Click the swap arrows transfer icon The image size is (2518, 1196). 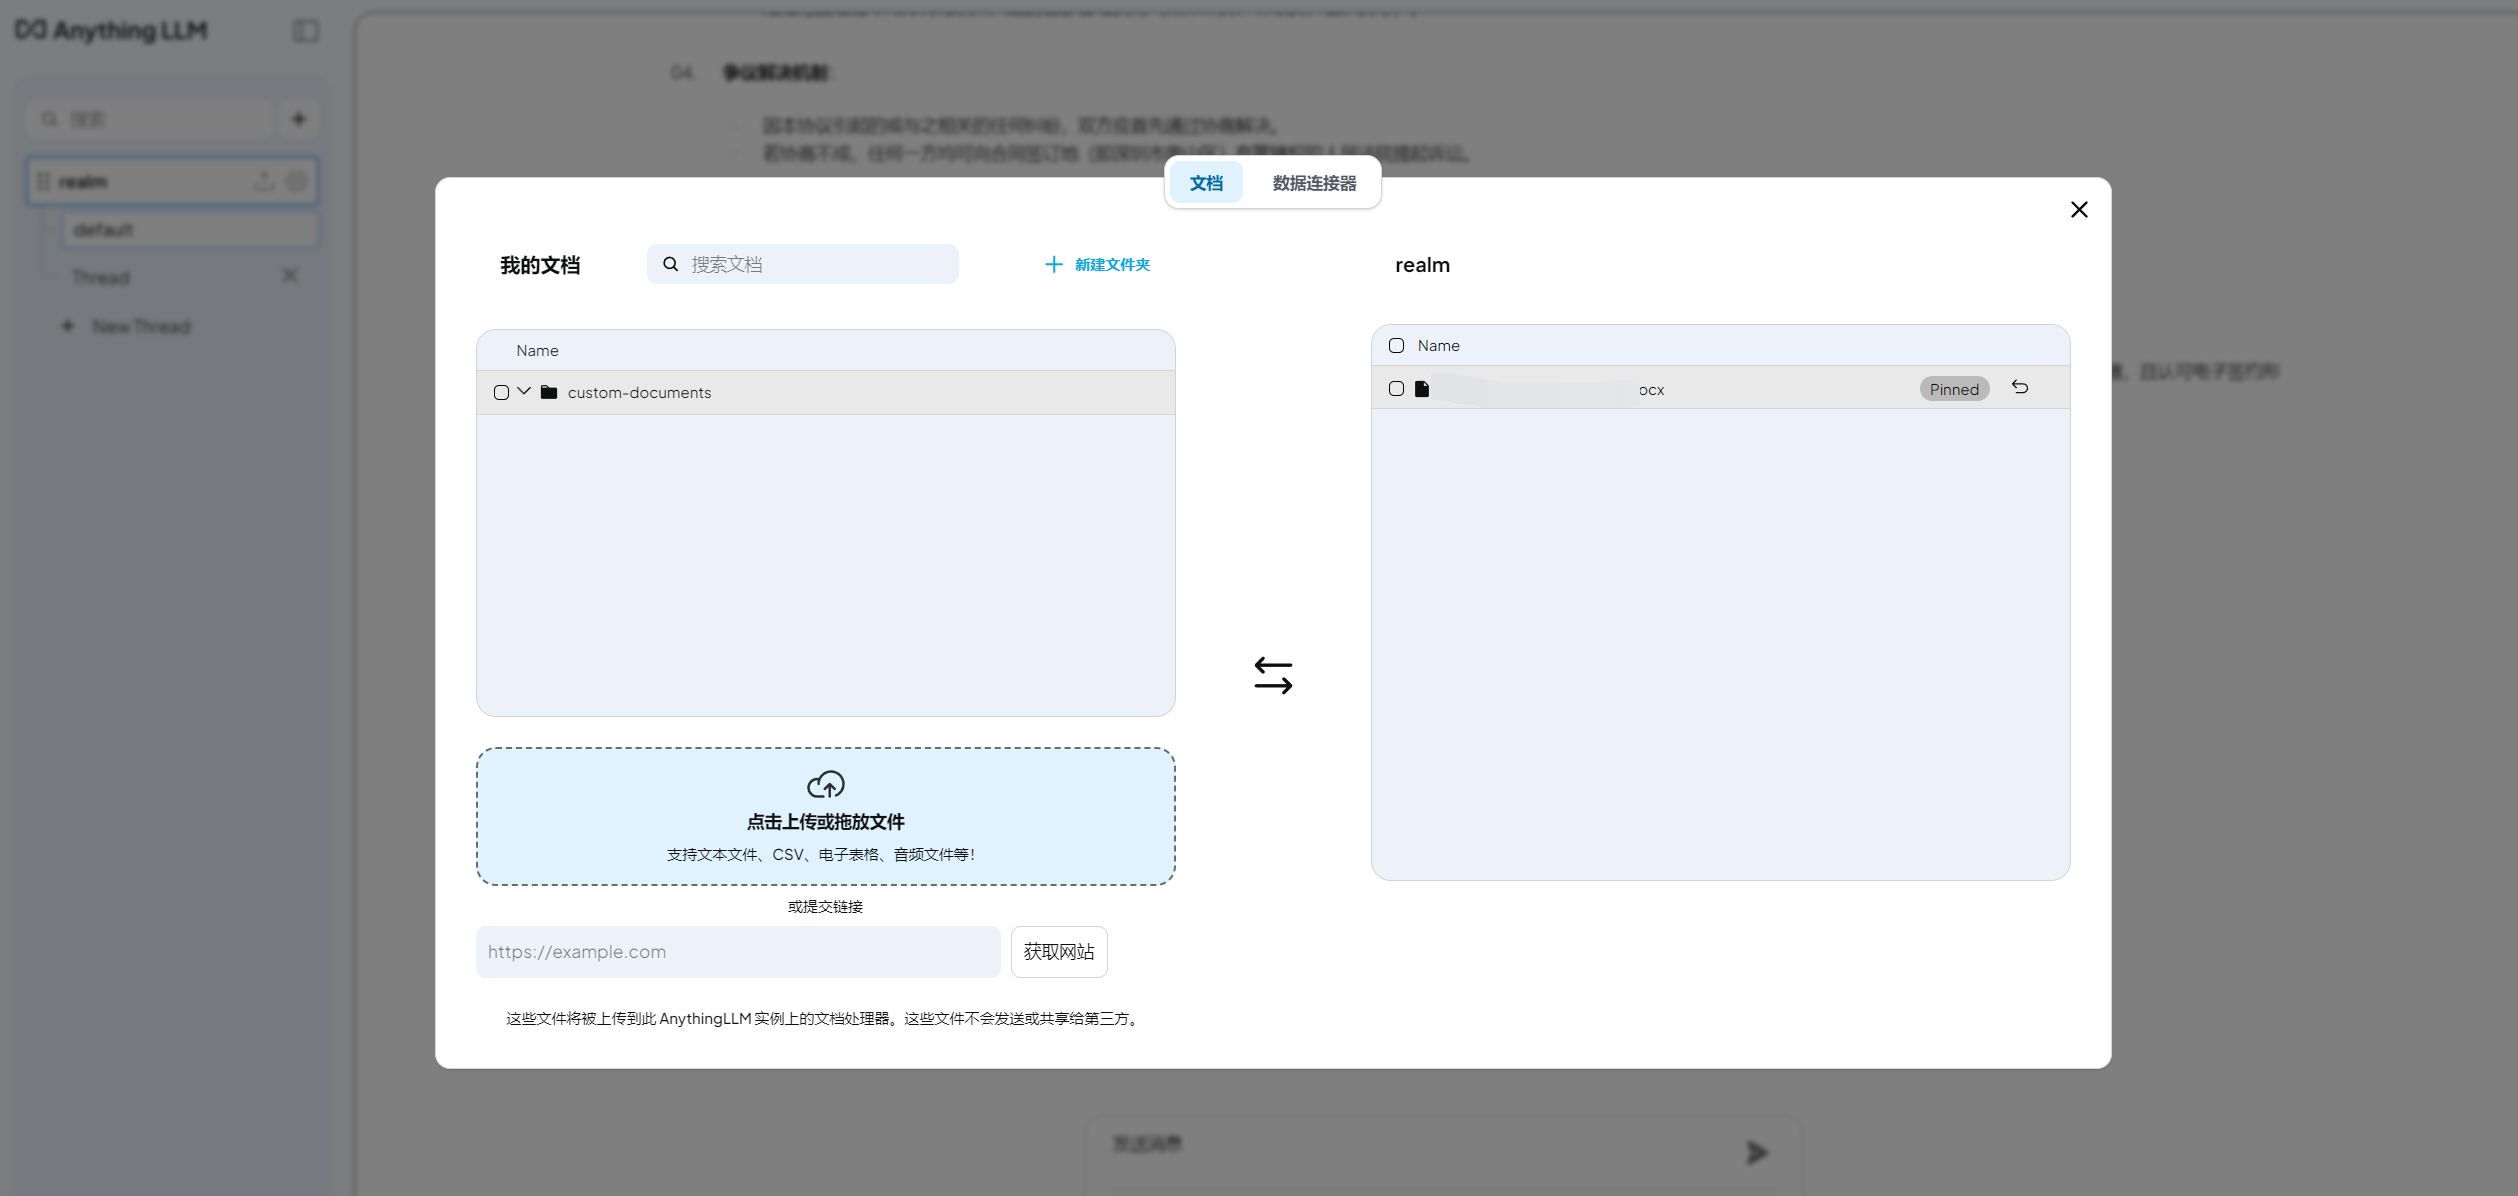(1273, 675)
